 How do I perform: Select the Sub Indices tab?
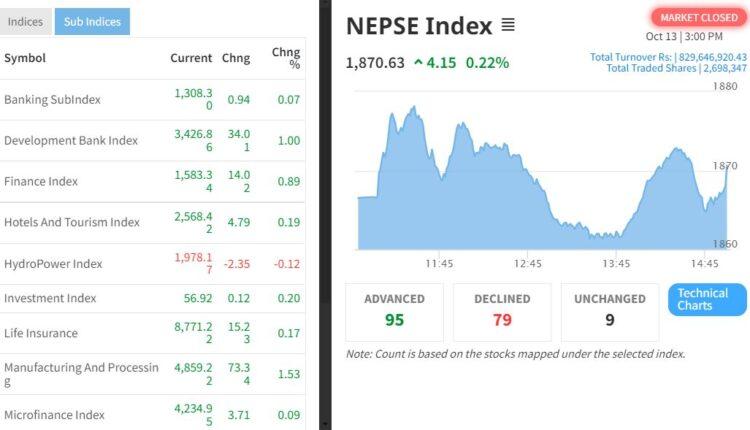(92, 21)
